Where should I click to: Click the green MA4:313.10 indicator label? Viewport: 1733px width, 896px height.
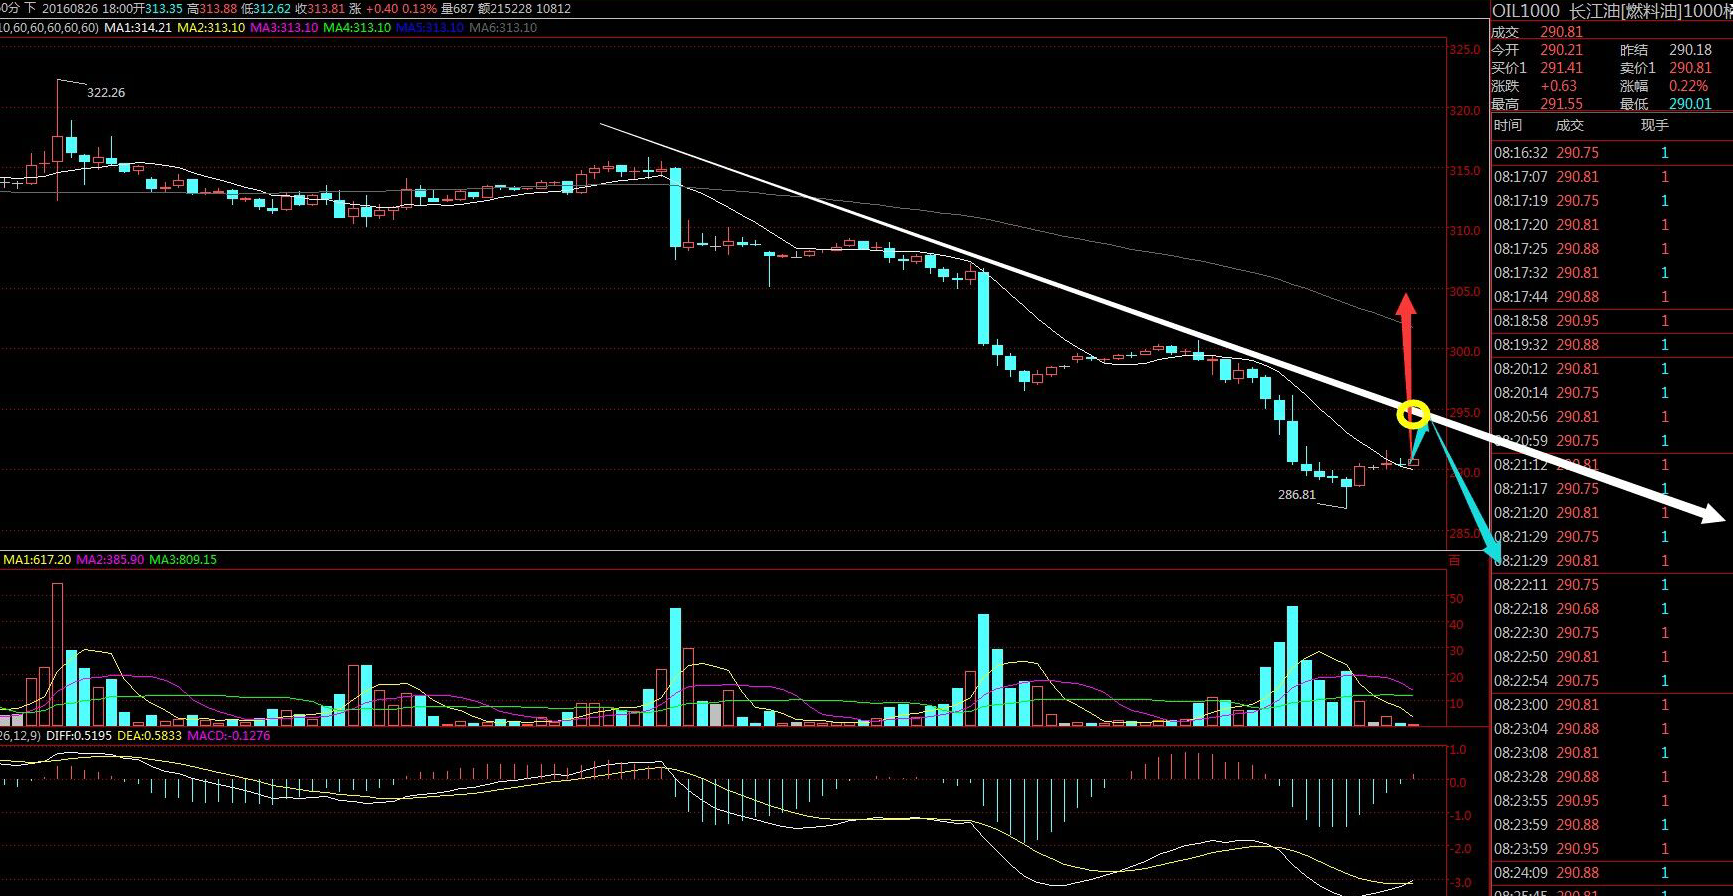click(x=357, y=27)
